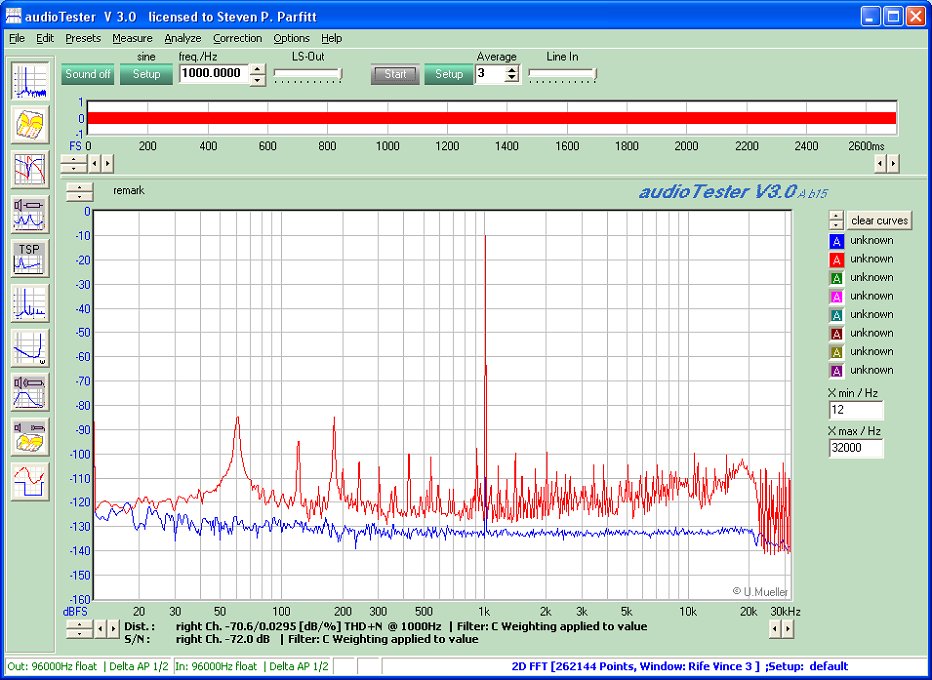Select the teal A curve slot
932x680 pixels.
[x=836, y=314]
